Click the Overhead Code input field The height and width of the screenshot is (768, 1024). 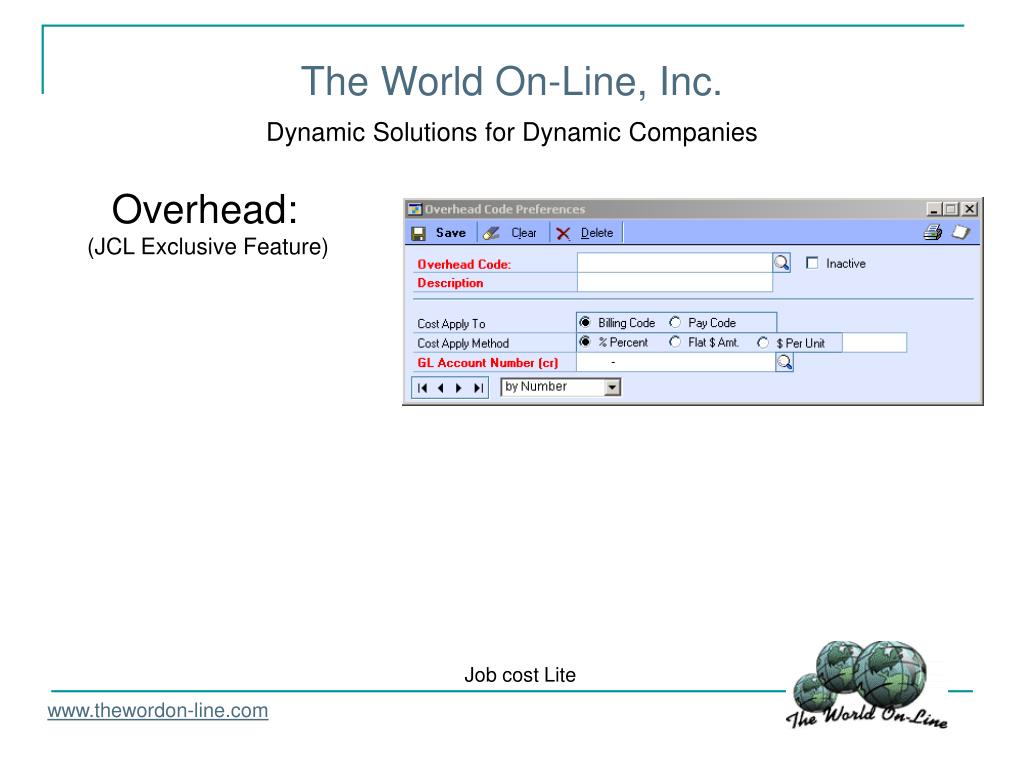click(675, 263)
